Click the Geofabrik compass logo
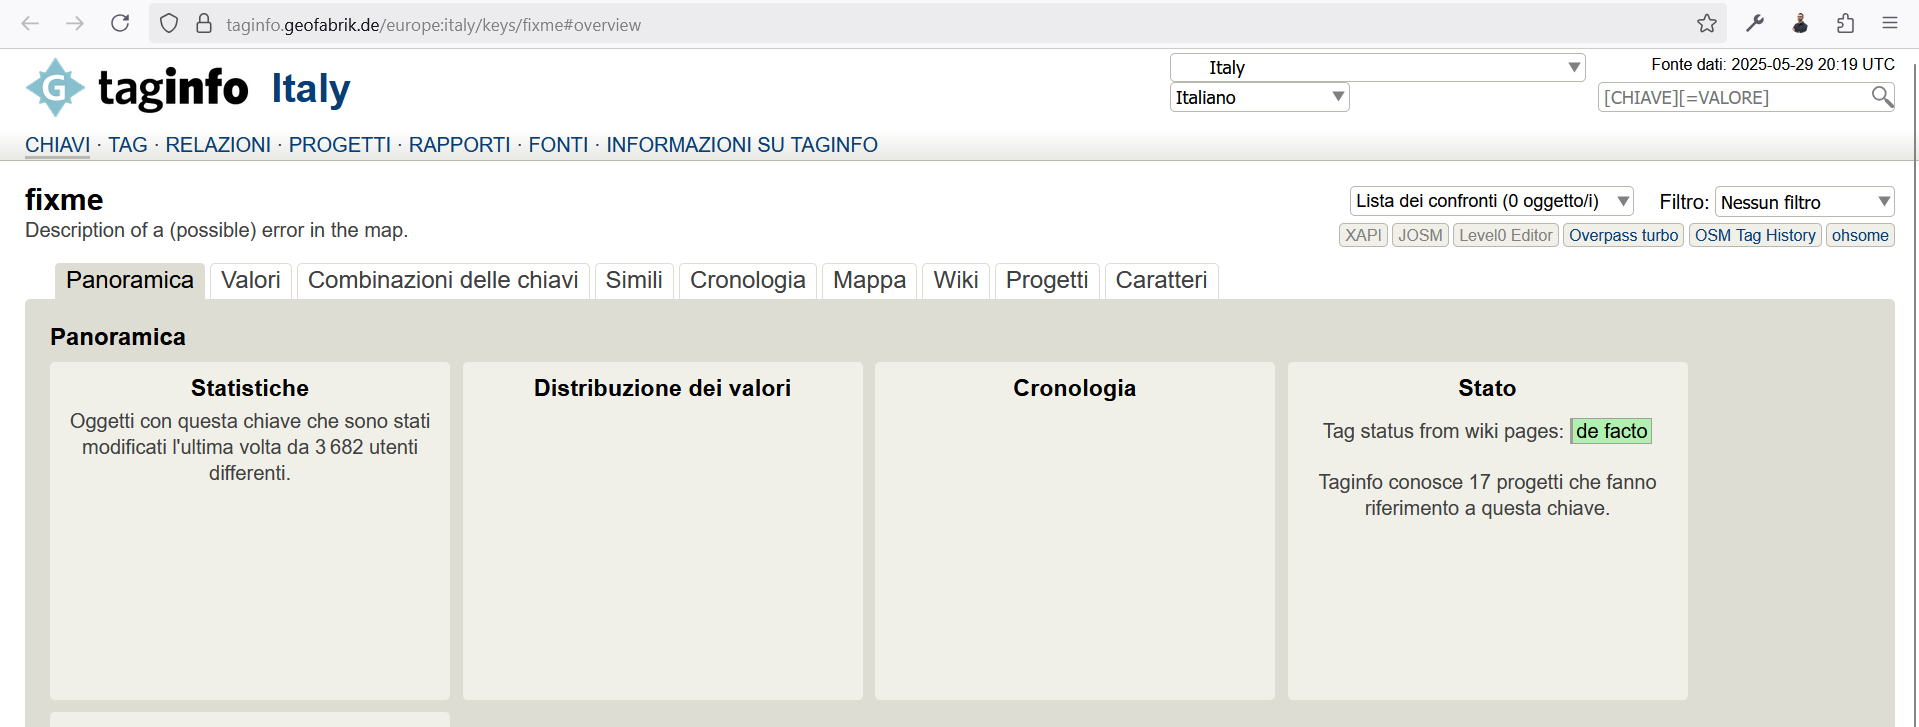 (55, 88)
